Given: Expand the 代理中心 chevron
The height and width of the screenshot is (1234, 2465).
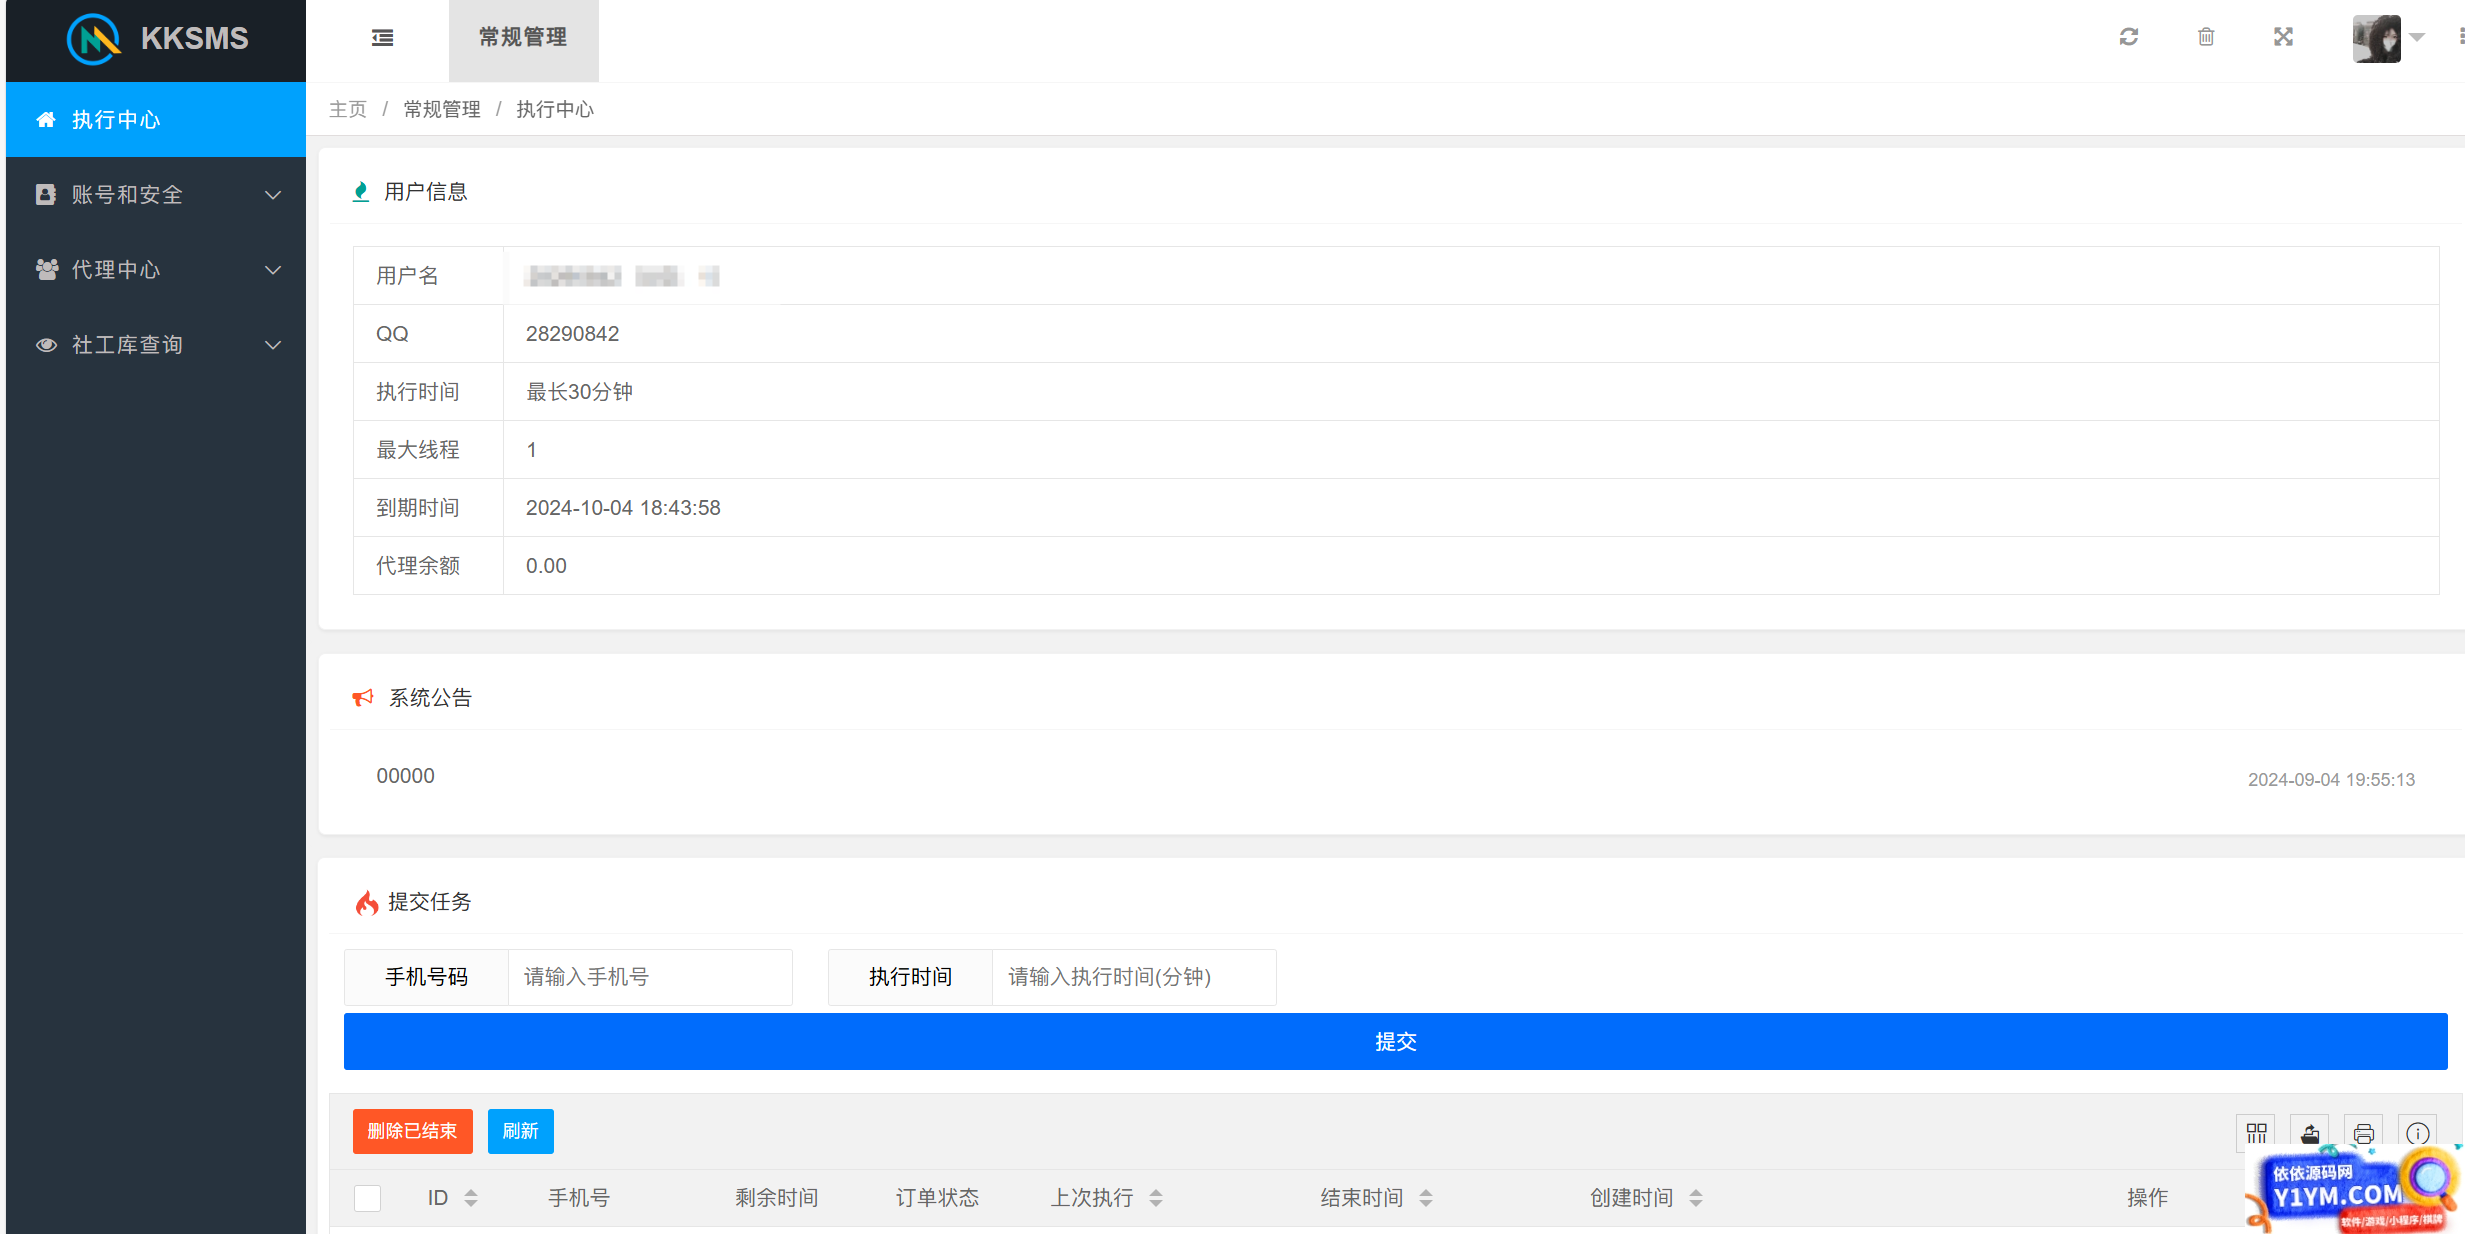Looking at the screenshot, I should 273,270.
